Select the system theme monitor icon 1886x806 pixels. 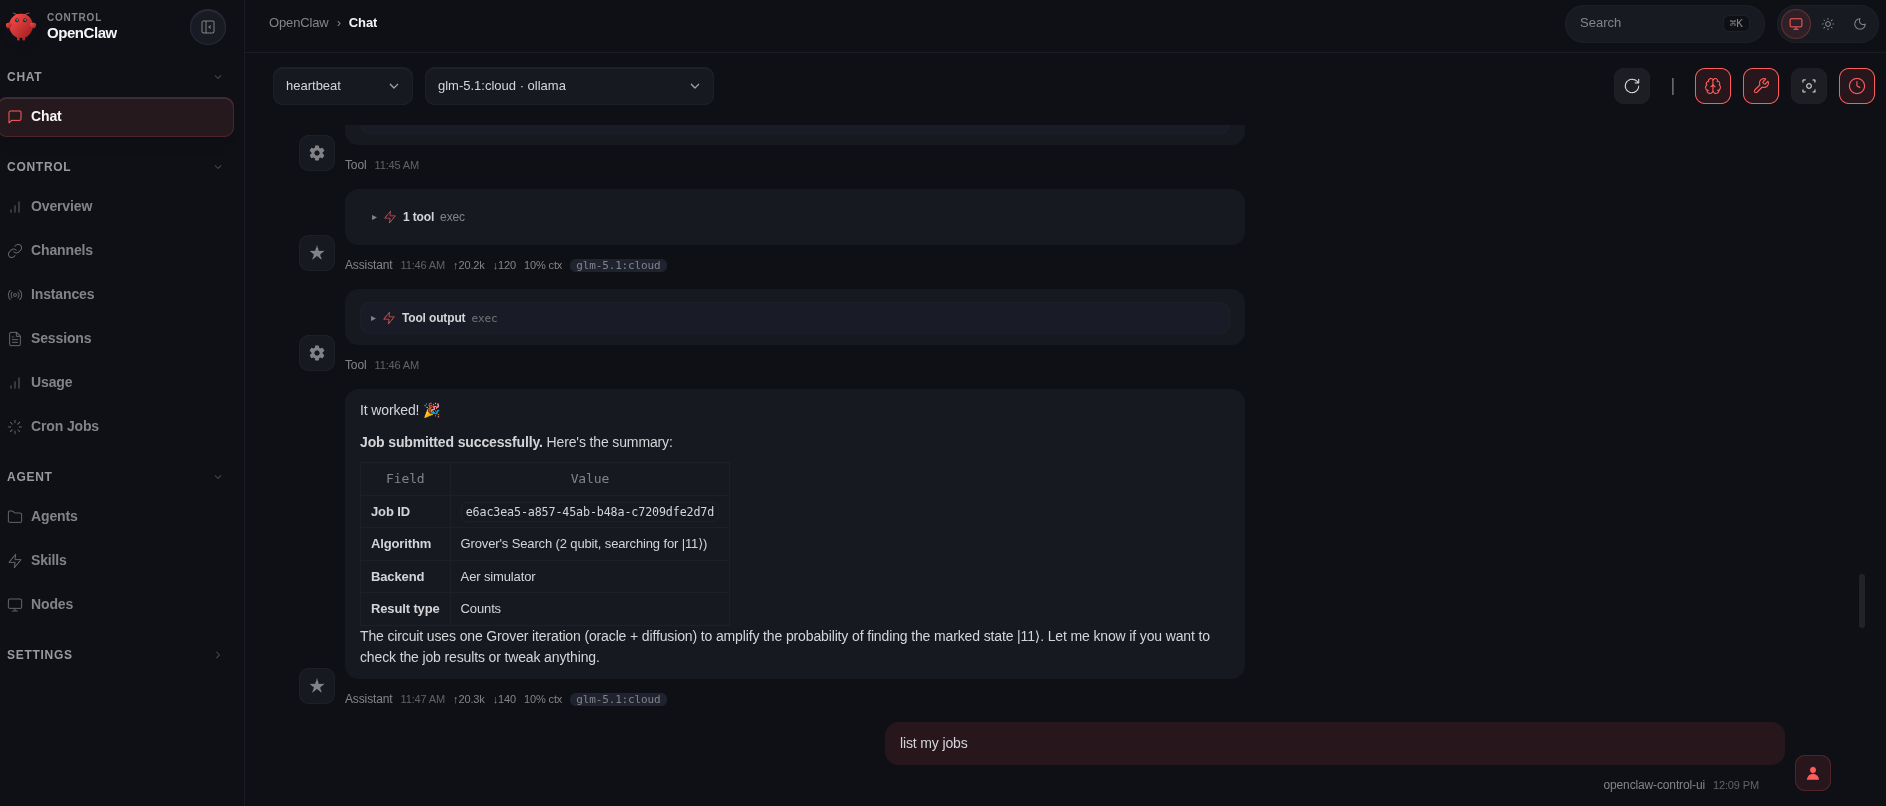coord(1796,24)
